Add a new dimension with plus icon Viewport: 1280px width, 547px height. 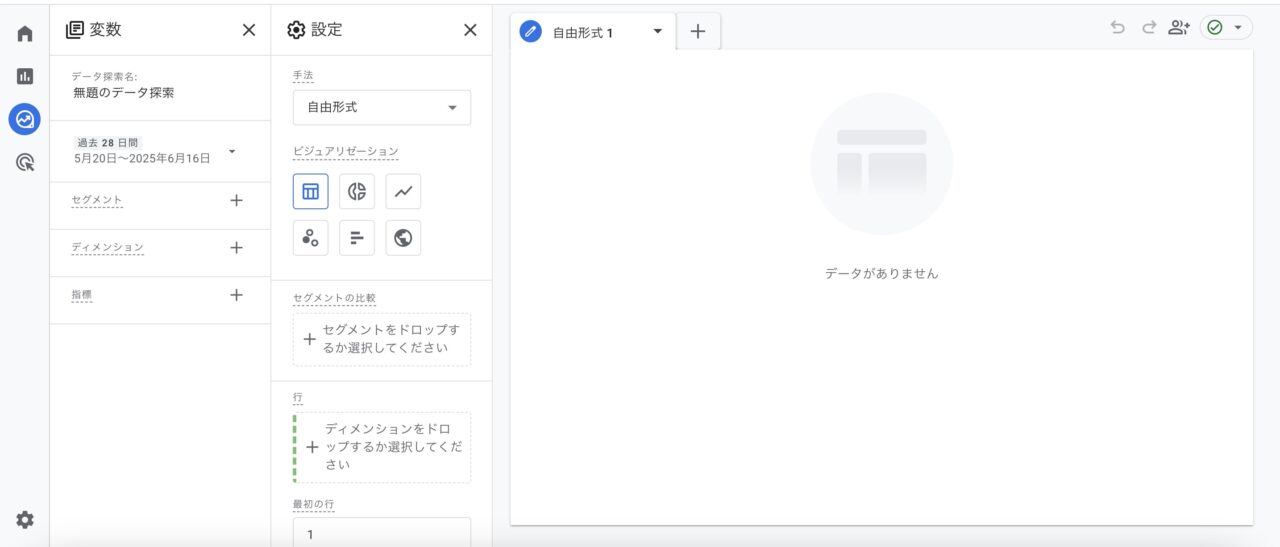click(236, 248)
